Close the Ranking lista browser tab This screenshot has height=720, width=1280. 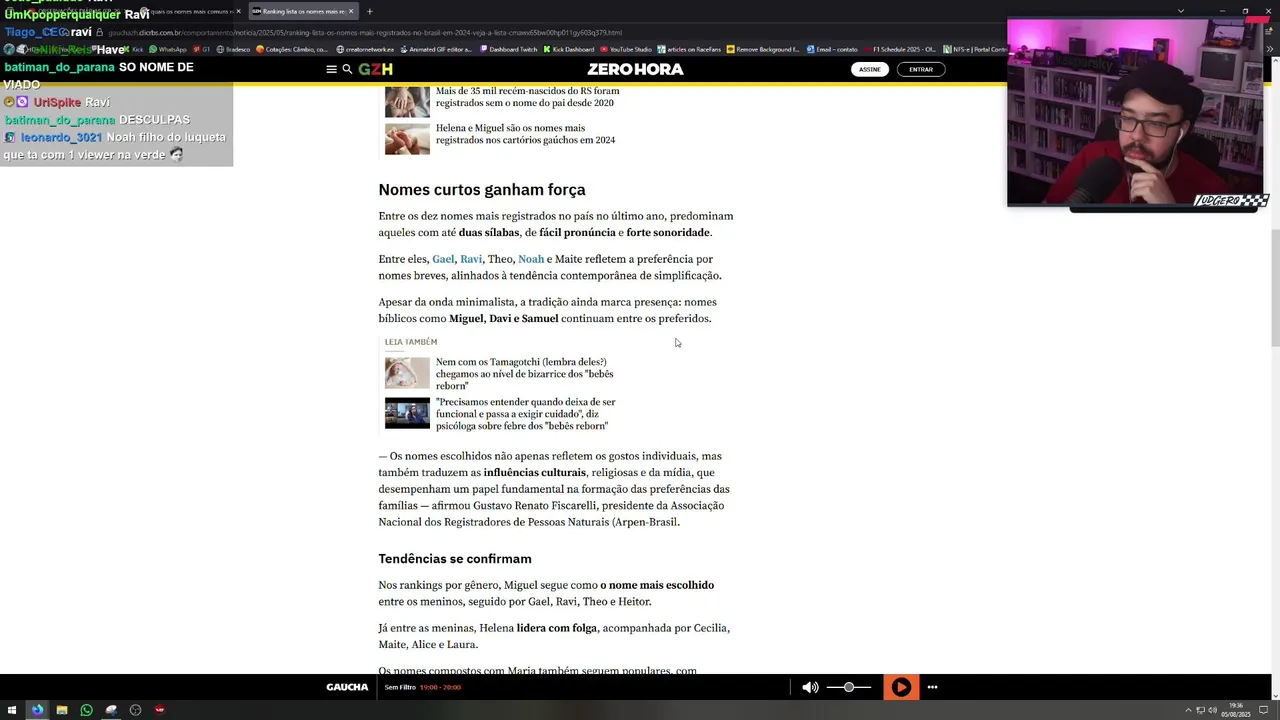[352, 11]
